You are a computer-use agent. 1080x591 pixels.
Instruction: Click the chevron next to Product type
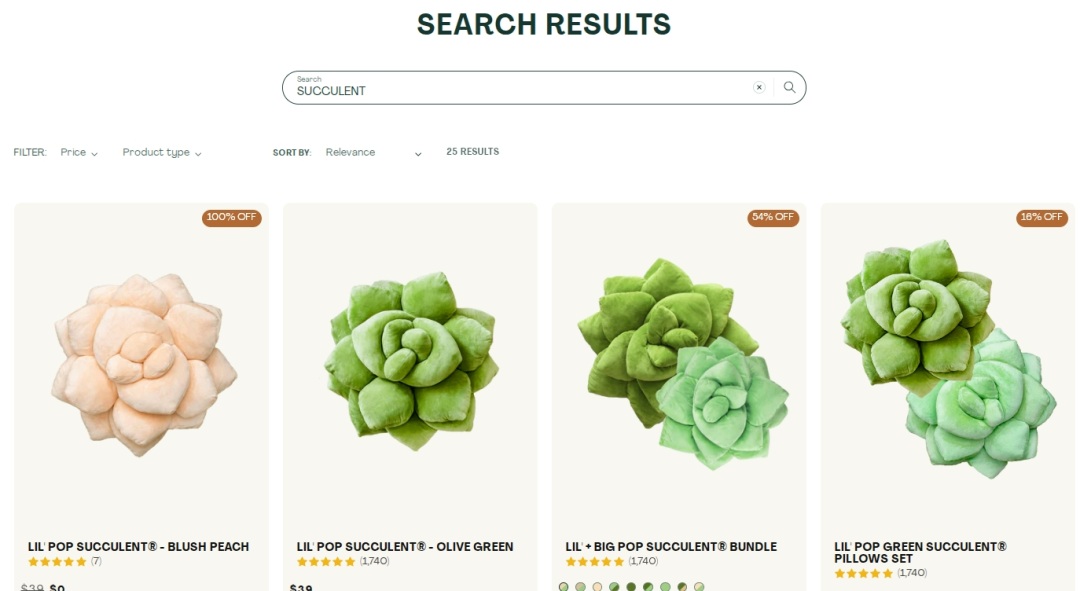pyautogui.click(x=198, y=152)
